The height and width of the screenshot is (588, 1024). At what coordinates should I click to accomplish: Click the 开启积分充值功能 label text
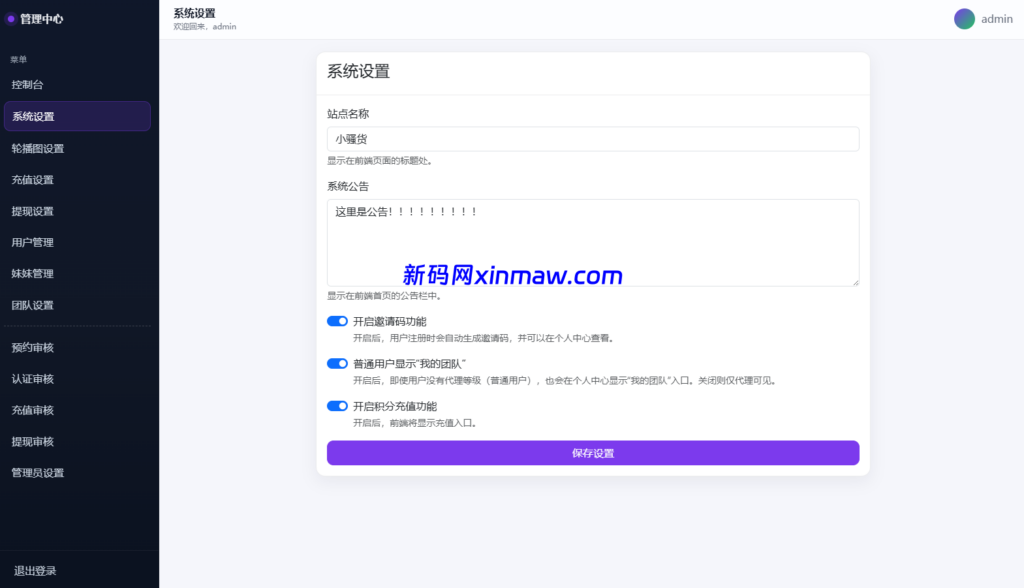pyautogui.click(x=395, y=406)
